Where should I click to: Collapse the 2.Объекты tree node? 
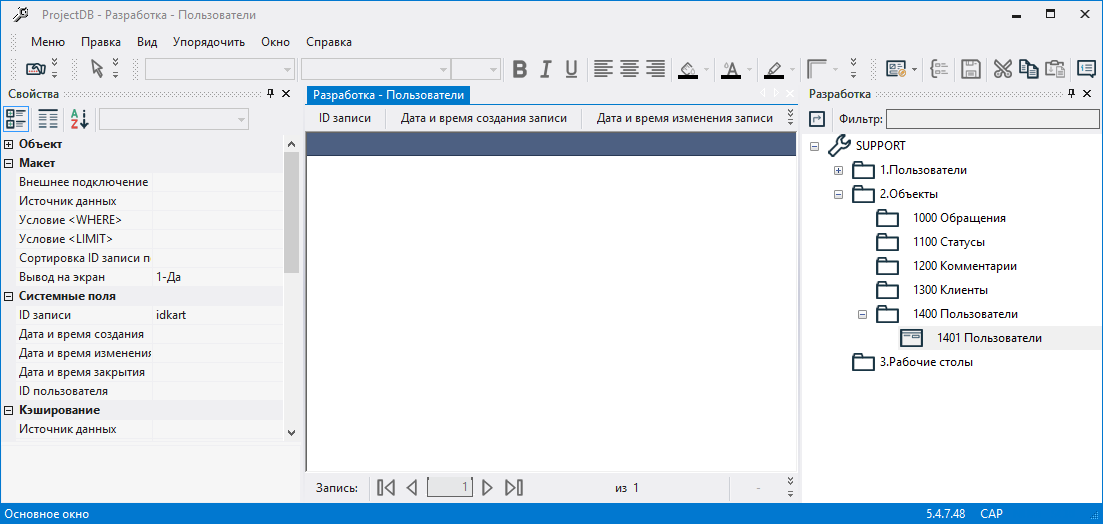pos(839,194)
